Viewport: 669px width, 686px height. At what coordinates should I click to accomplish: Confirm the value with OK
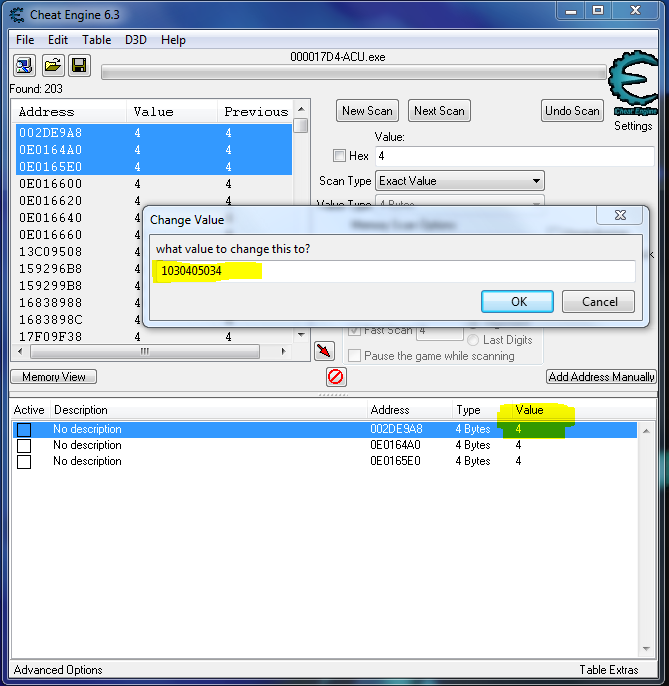tap(518, 301)
